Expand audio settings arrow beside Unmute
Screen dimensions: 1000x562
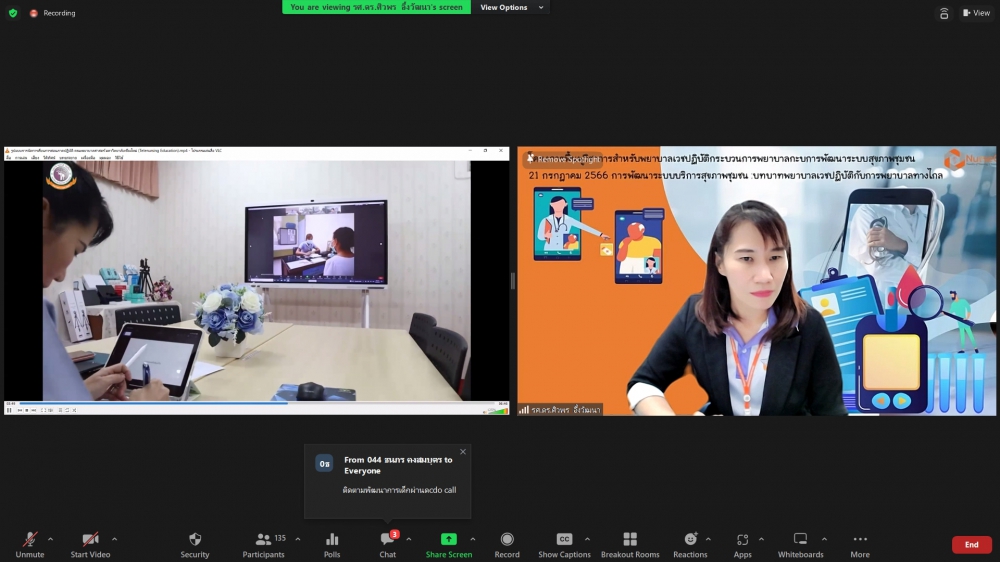coord(50,539)
